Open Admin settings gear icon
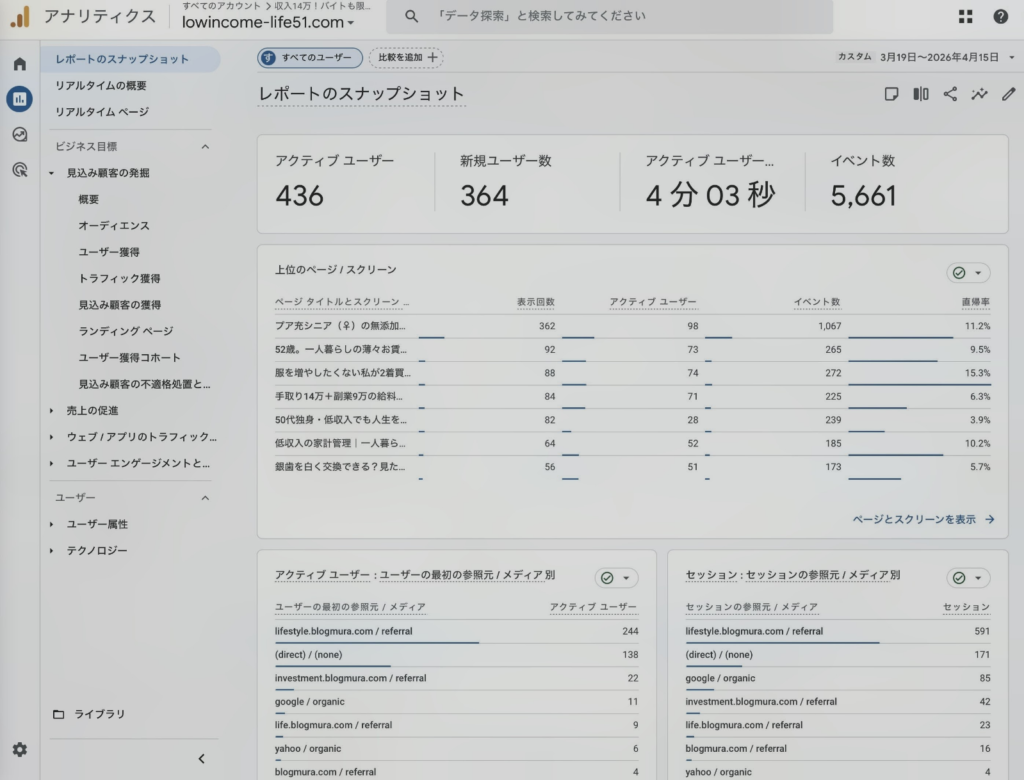 [19, 749]
